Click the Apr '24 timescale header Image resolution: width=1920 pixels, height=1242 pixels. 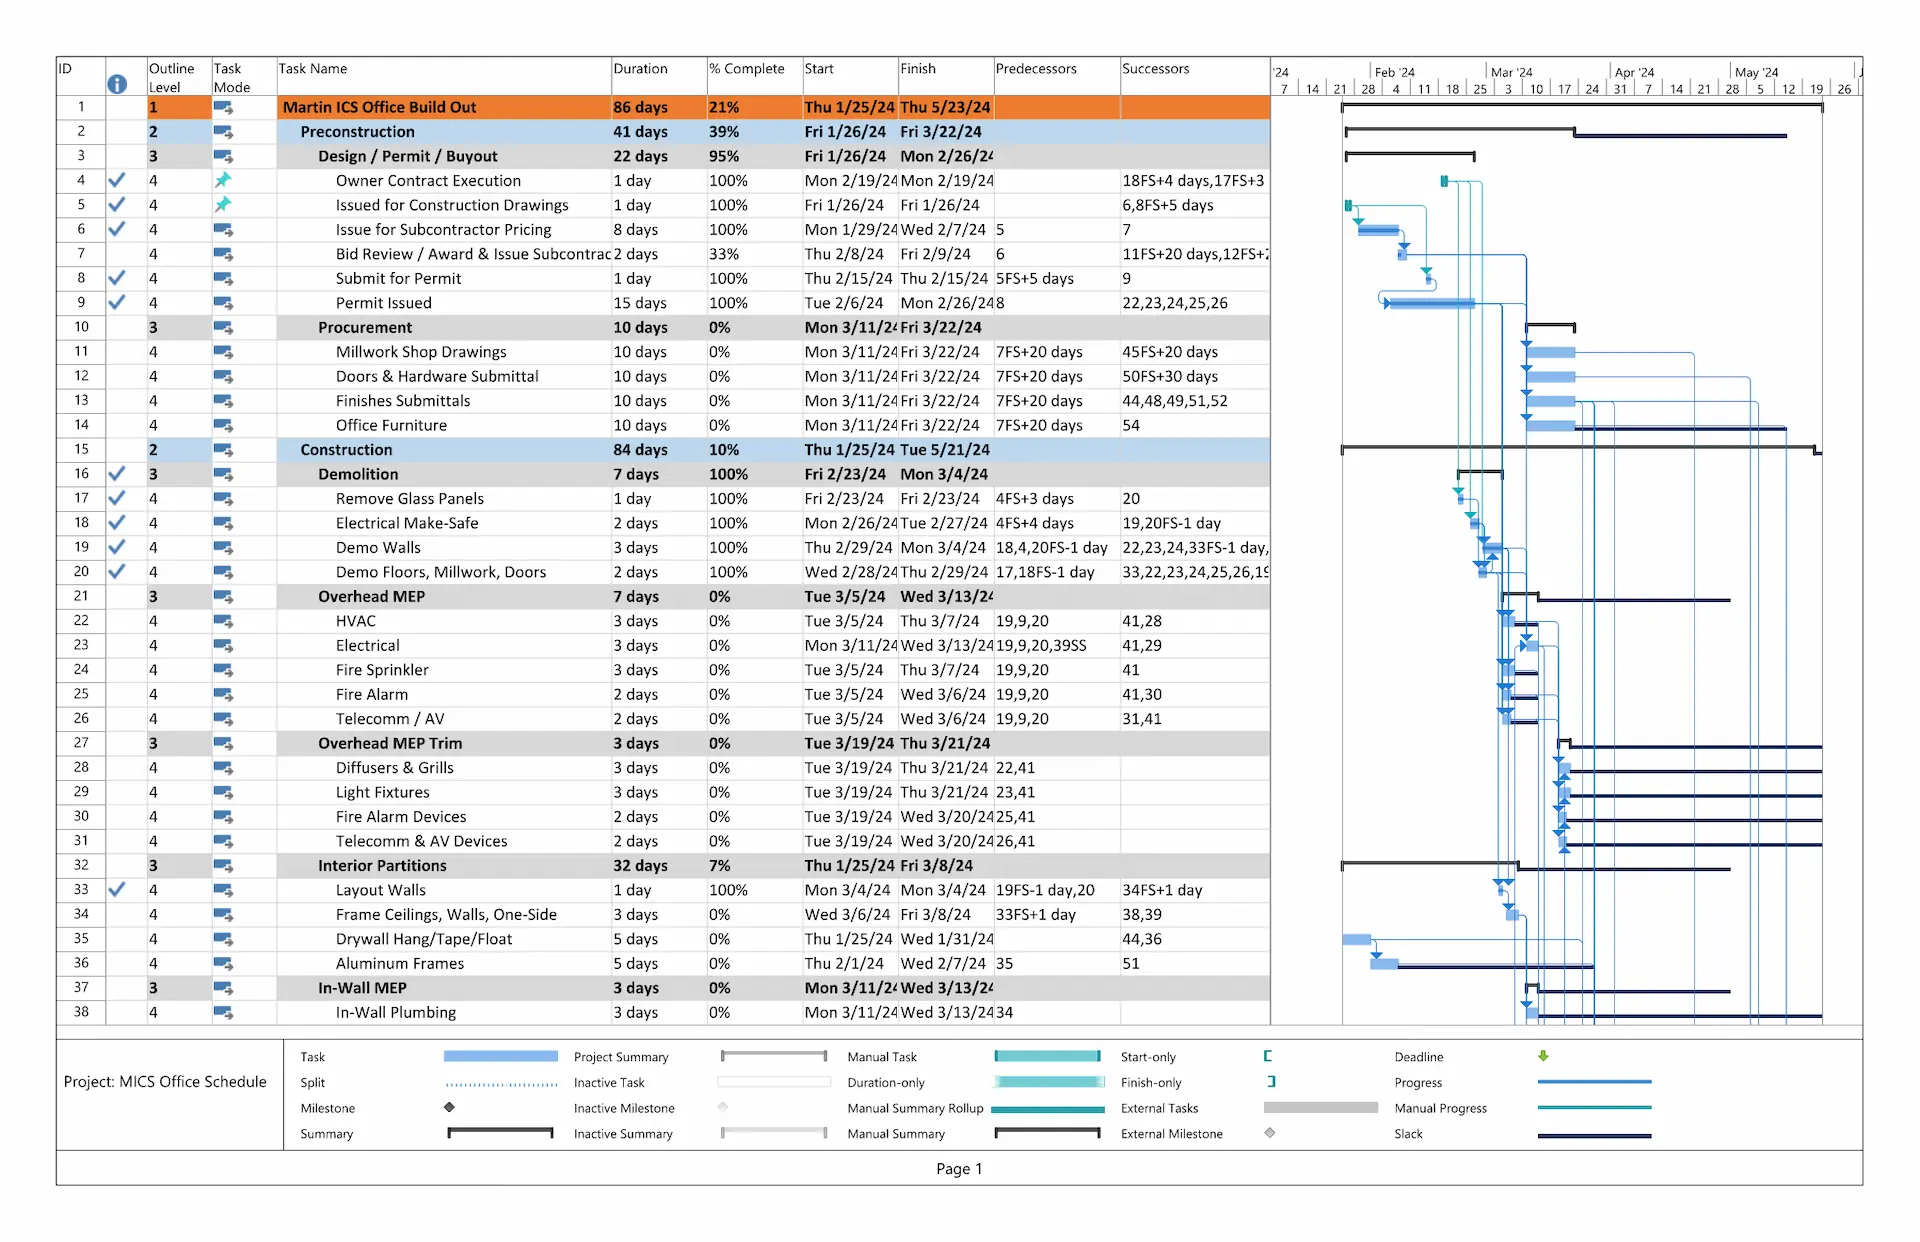click(x=1634, y=72)
